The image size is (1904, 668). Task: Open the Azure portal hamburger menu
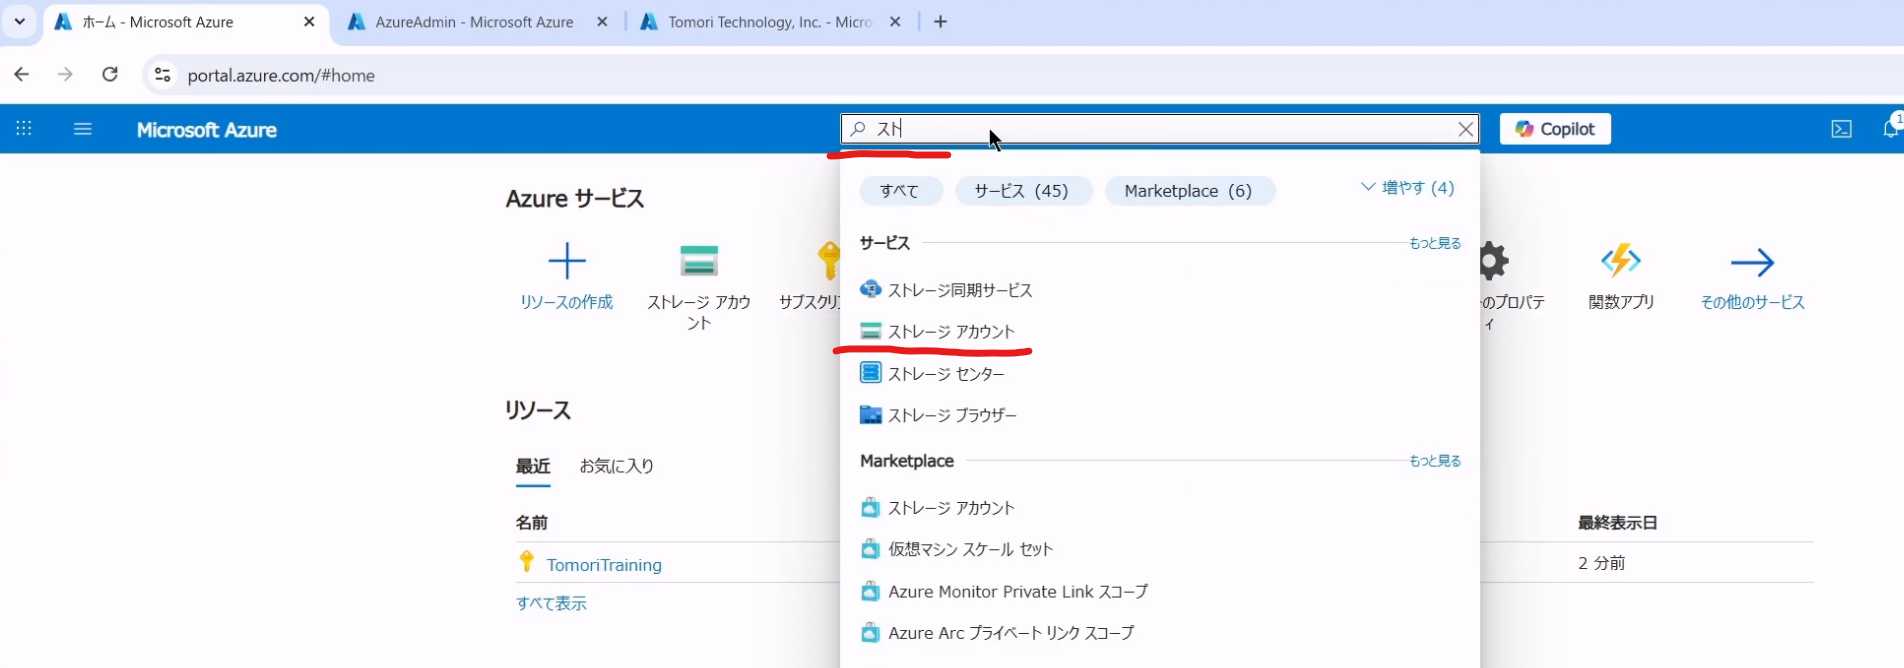pos(83,129)
